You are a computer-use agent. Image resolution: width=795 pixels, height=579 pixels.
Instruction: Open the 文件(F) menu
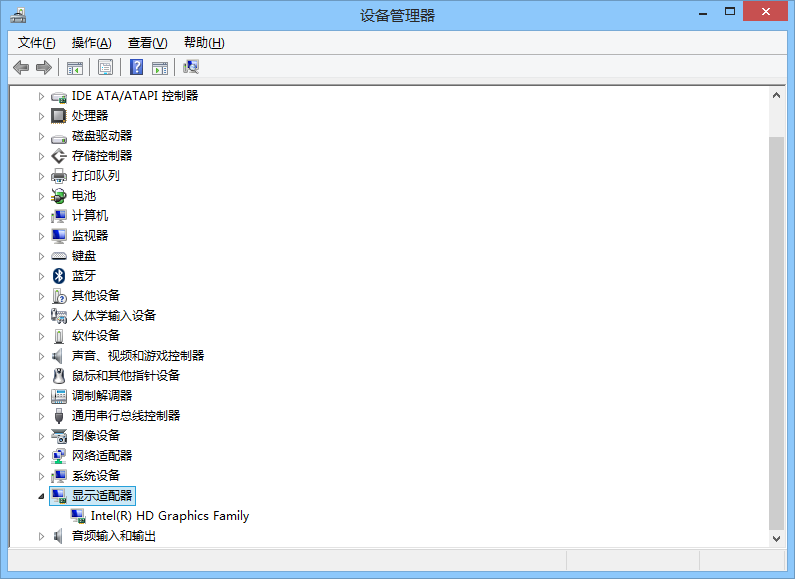click(x=37, y=43)
